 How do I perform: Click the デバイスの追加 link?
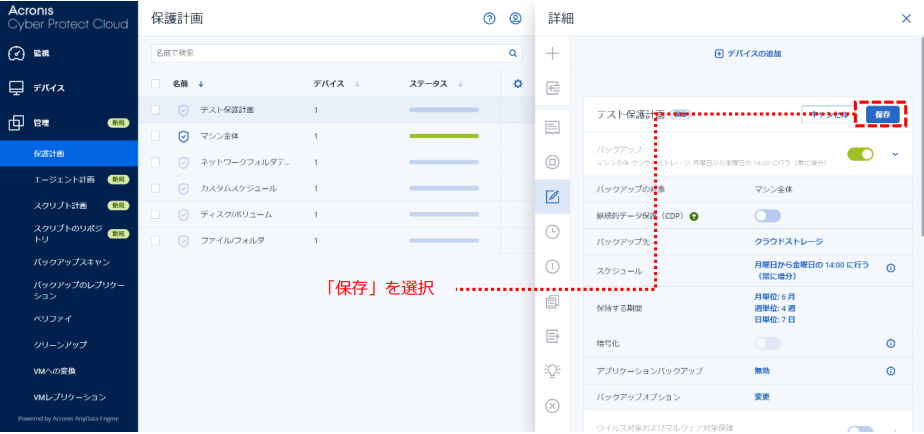747,53
